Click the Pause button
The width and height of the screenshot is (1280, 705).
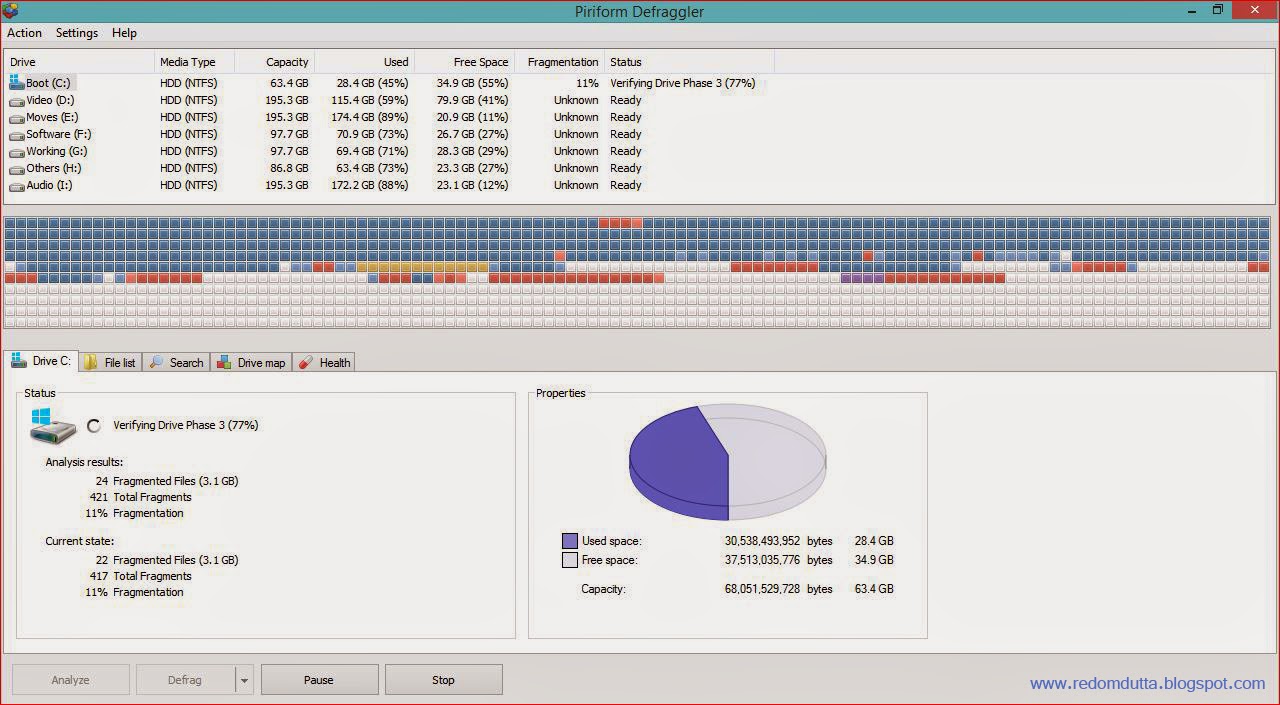point(319,680)
